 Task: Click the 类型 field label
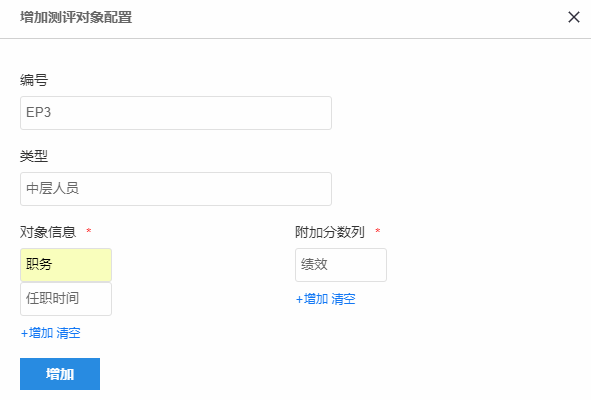click(34, 156)
